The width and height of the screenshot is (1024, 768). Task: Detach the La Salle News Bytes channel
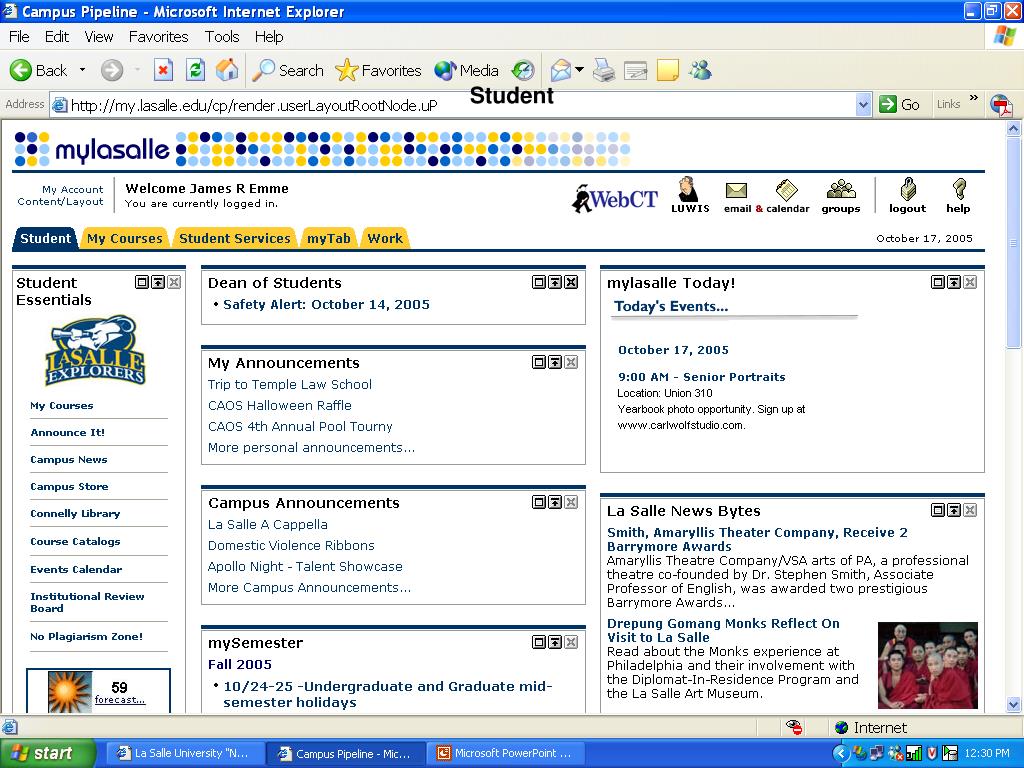[954, 510]
